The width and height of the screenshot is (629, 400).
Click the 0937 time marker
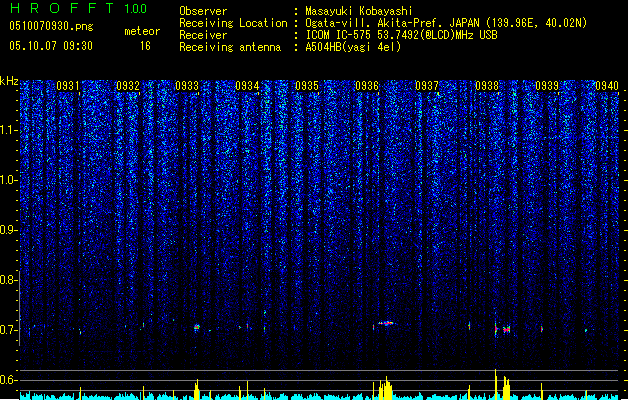[x=427, y=86]
